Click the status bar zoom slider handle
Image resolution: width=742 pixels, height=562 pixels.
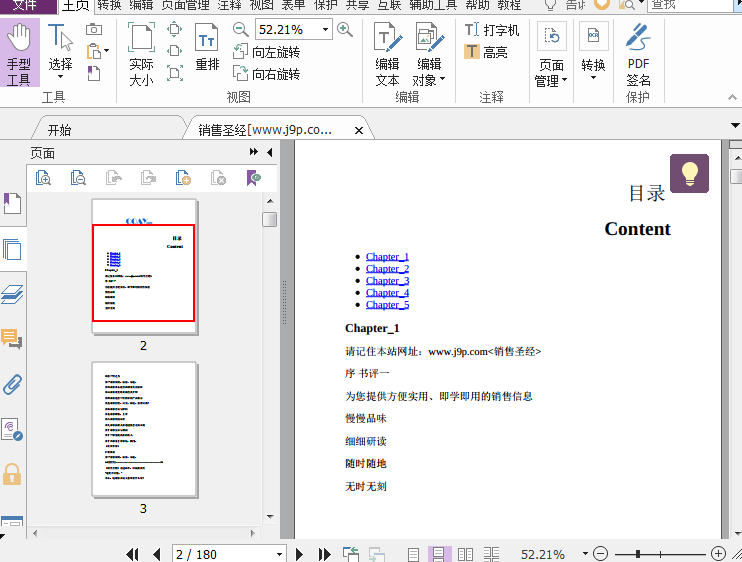click(x=638, y=553)
